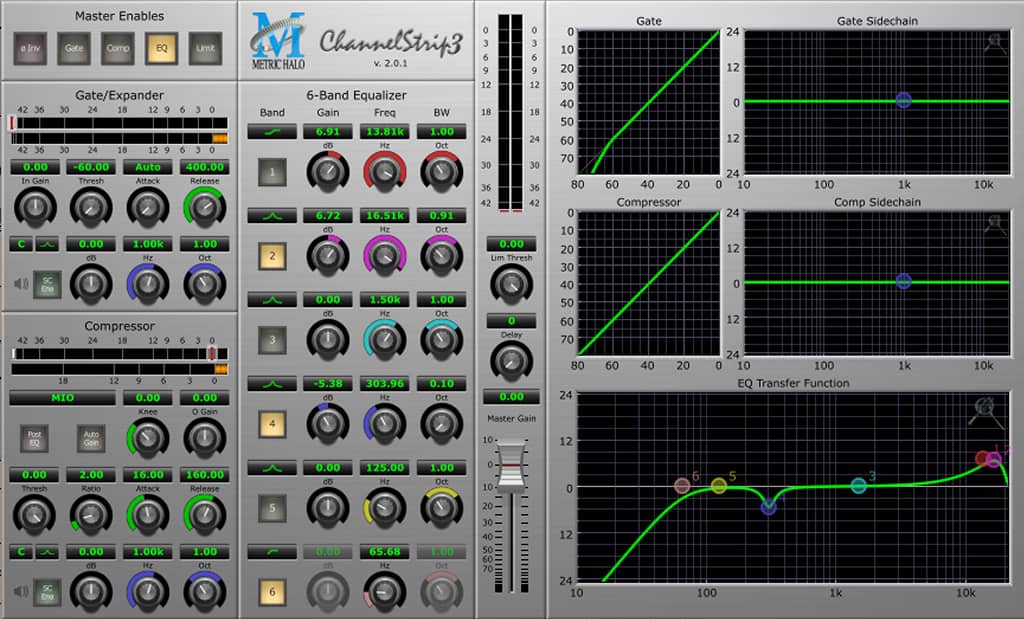Click Gate Sidechain graph analyzer icon
1024x619 pixels.
pos(995,44)
